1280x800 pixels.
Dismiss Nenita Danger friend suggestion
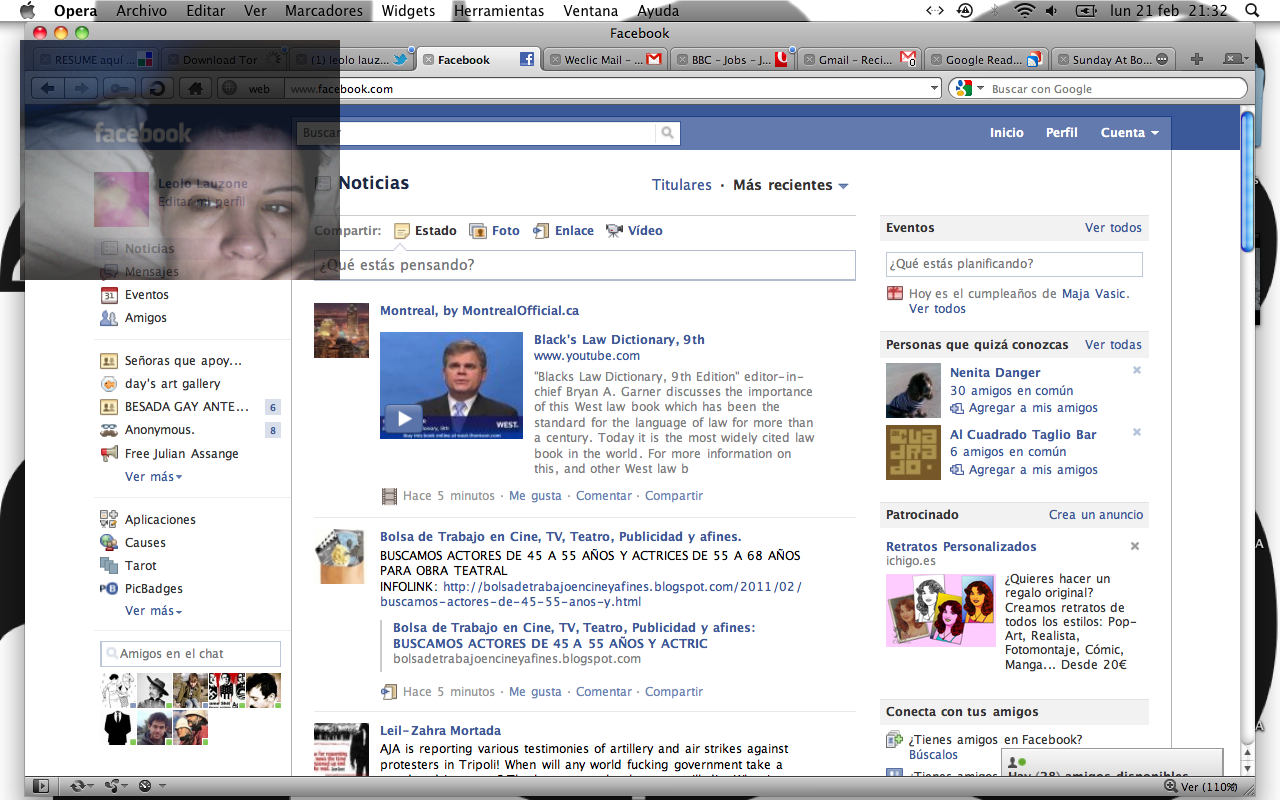(x=1136, y=371)
